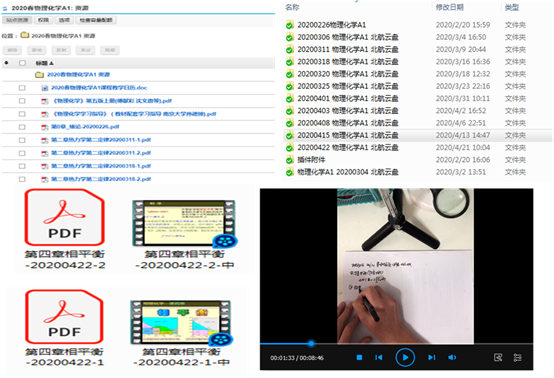Open the 权限 tab
Image resolution: width=554 pixels, height=378 pixels.
[x=43, y=20]
